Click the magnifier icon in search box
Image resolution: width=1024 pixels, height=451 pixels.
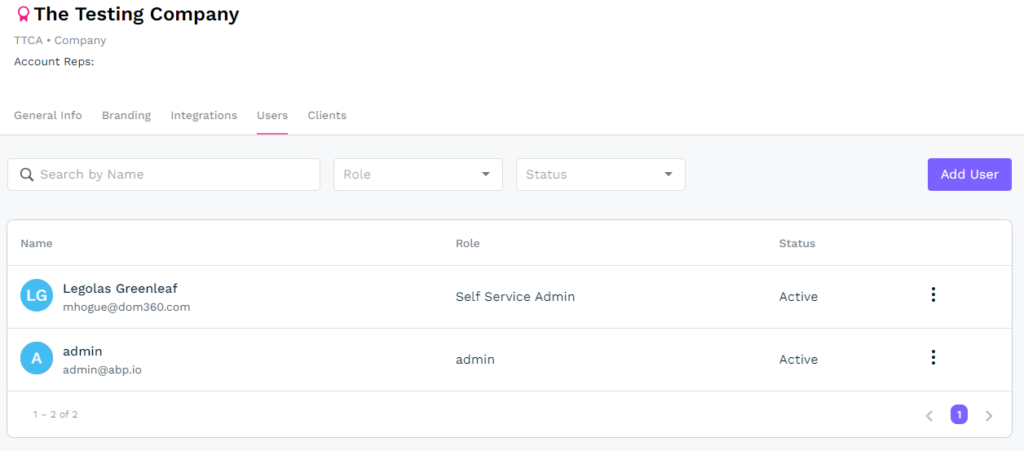(27, 175)
